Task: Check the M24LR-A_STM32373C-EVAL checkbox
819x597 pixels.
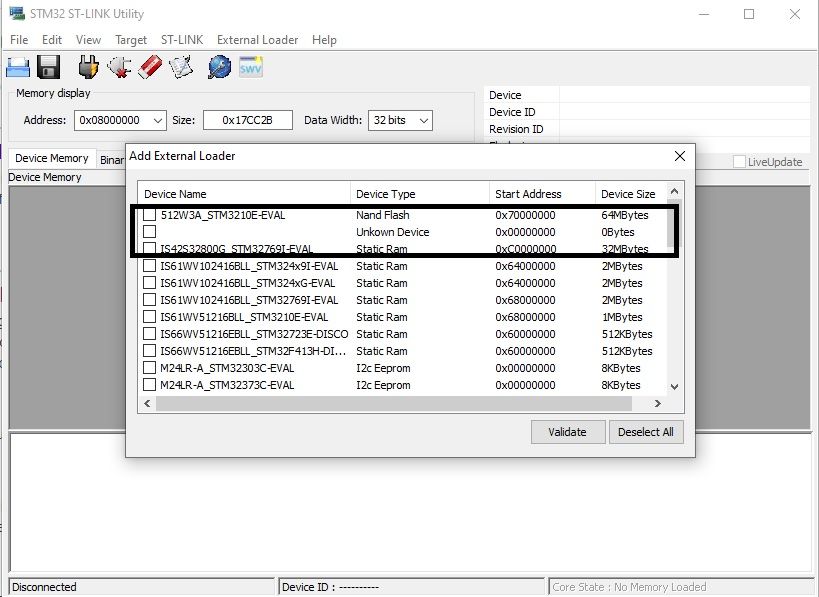Action: click(x=149, y=385)
